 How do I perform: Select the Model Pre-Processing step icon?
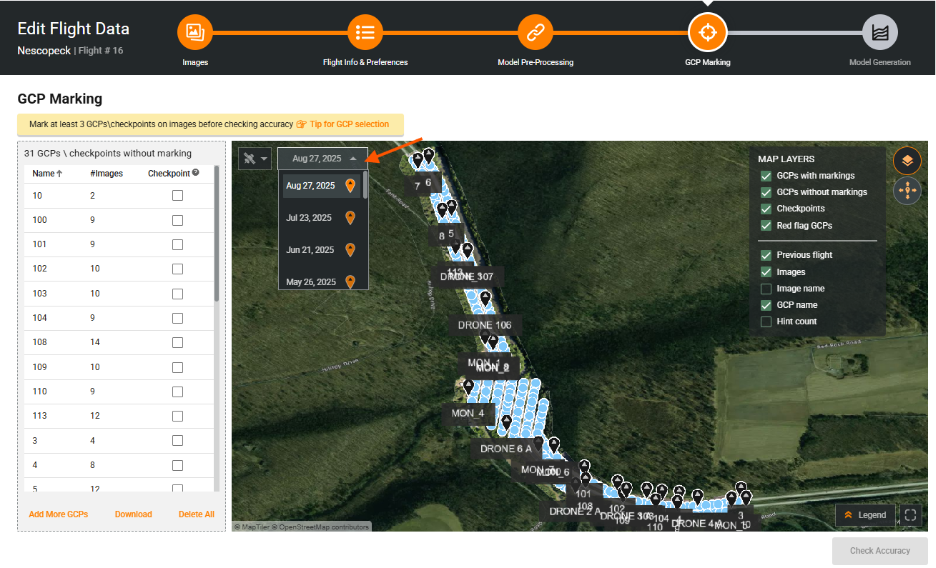point(535,32)
